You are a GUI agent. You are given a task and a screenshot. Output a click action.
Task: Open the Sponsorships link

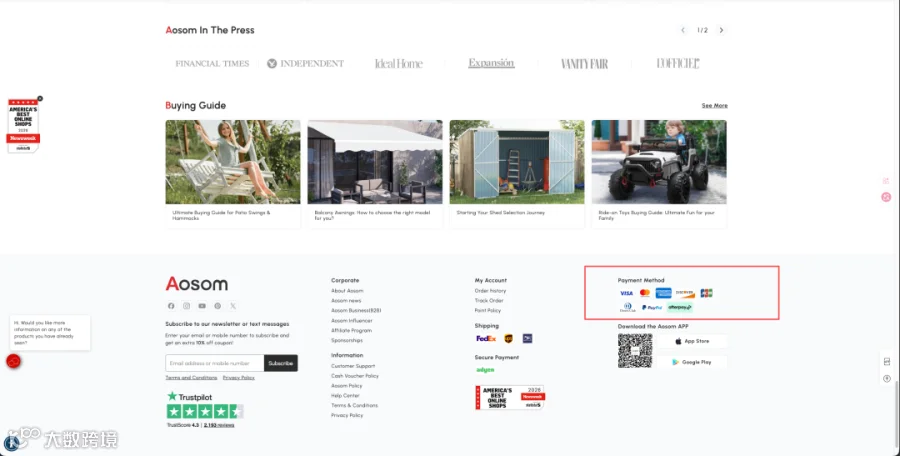[x=347, y=341]
